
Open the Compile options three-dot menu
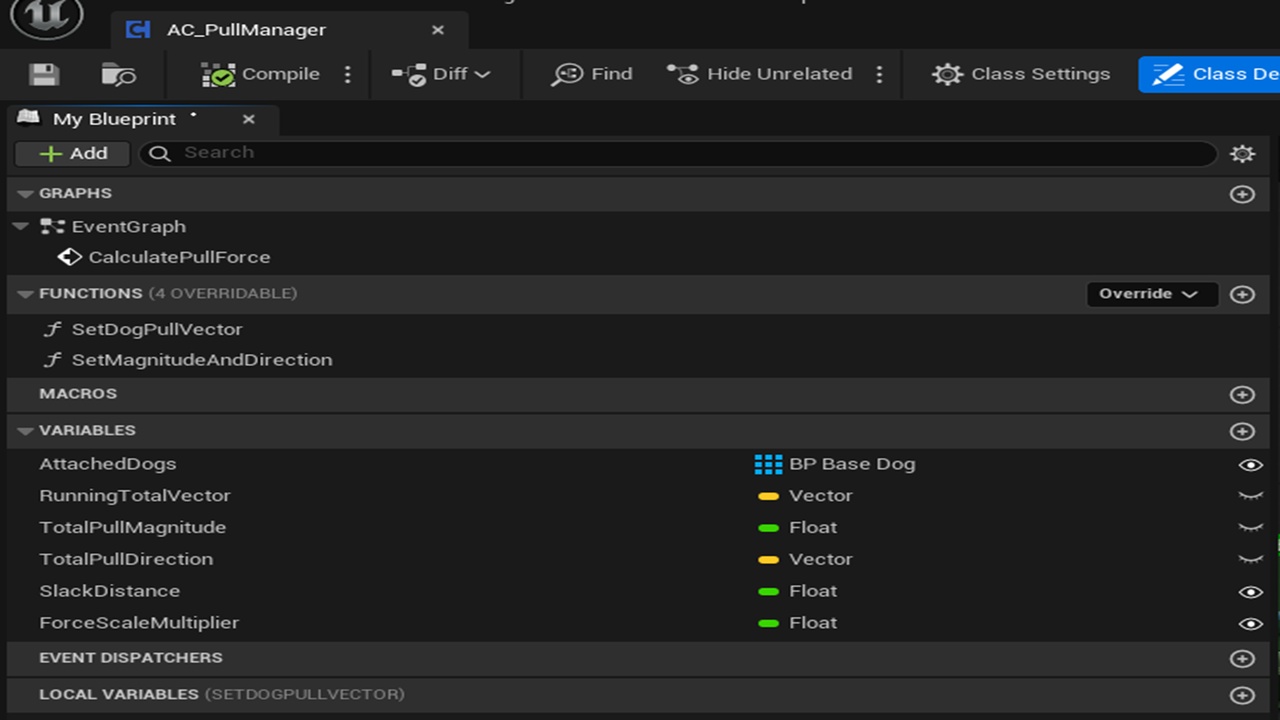(348, 74)
